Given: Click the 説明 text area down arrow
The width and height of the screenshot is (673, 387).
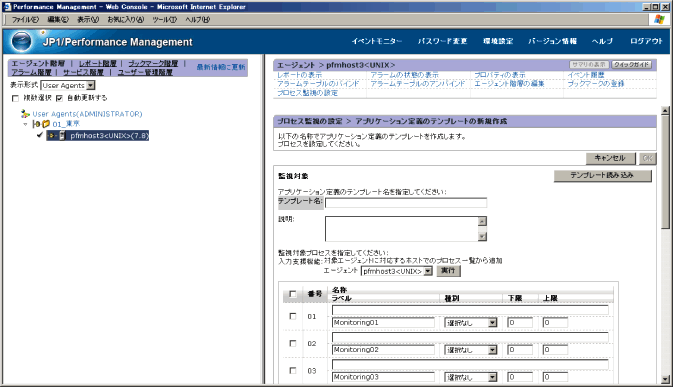Looking at the screenshot, I should click(482, 236).
